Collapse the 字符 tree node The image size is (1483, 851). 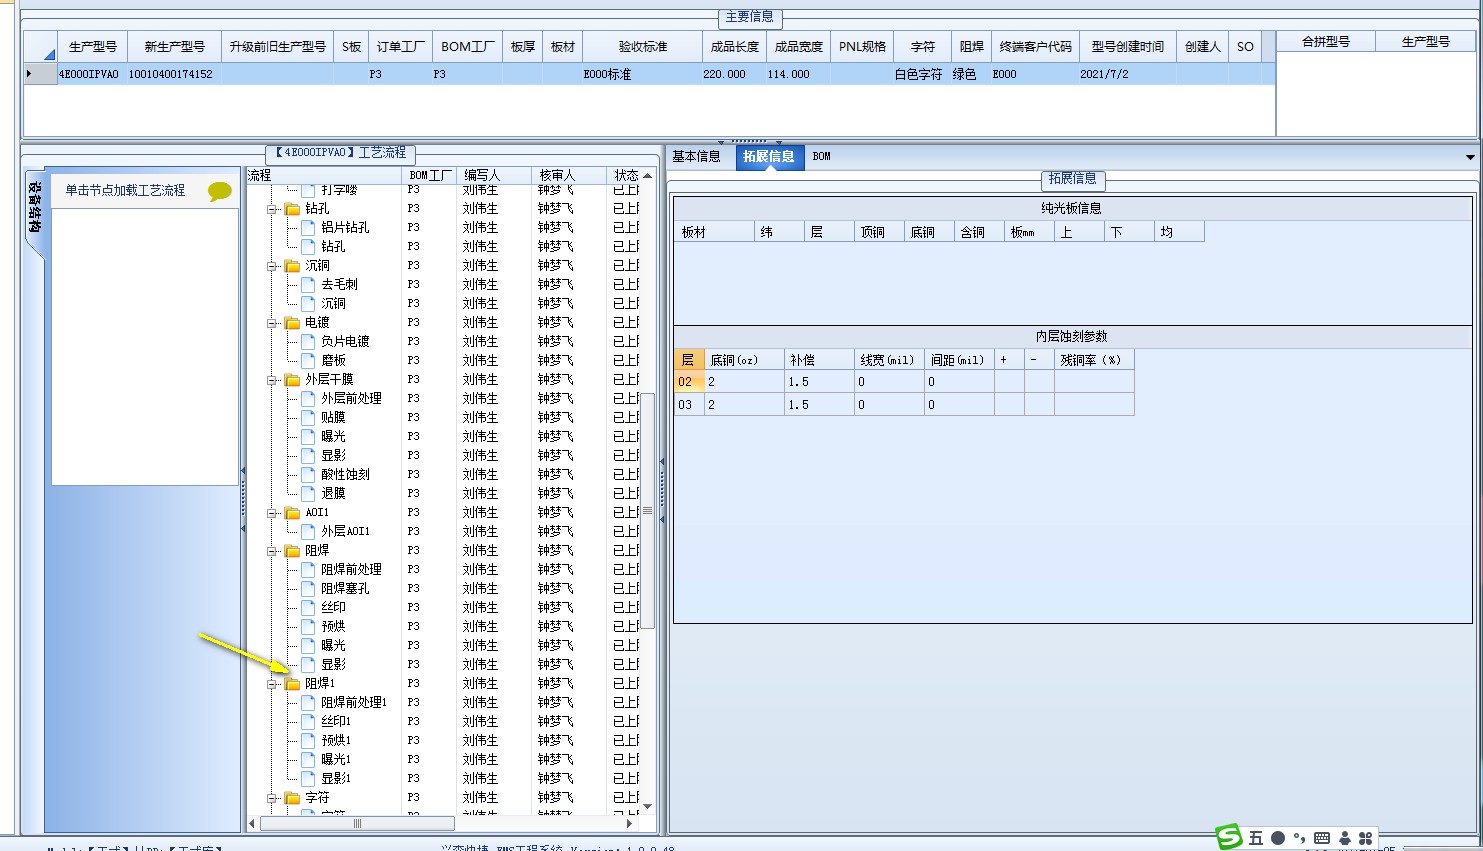pyautogui.click(x=272, y=798)
